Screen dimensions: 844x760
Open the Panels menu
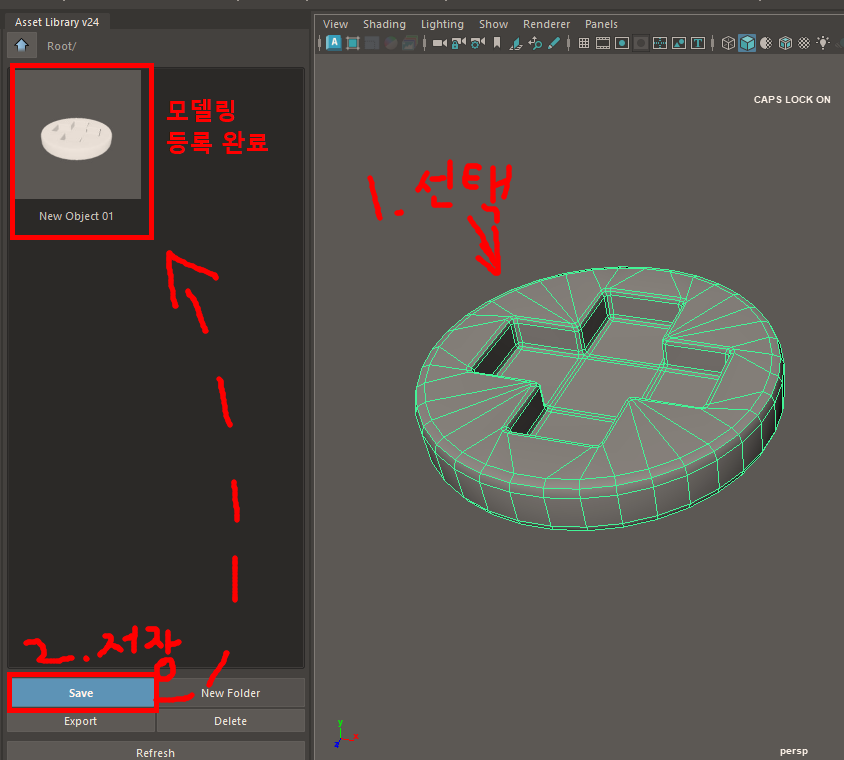pyautogui.click(x=601, y=23)
